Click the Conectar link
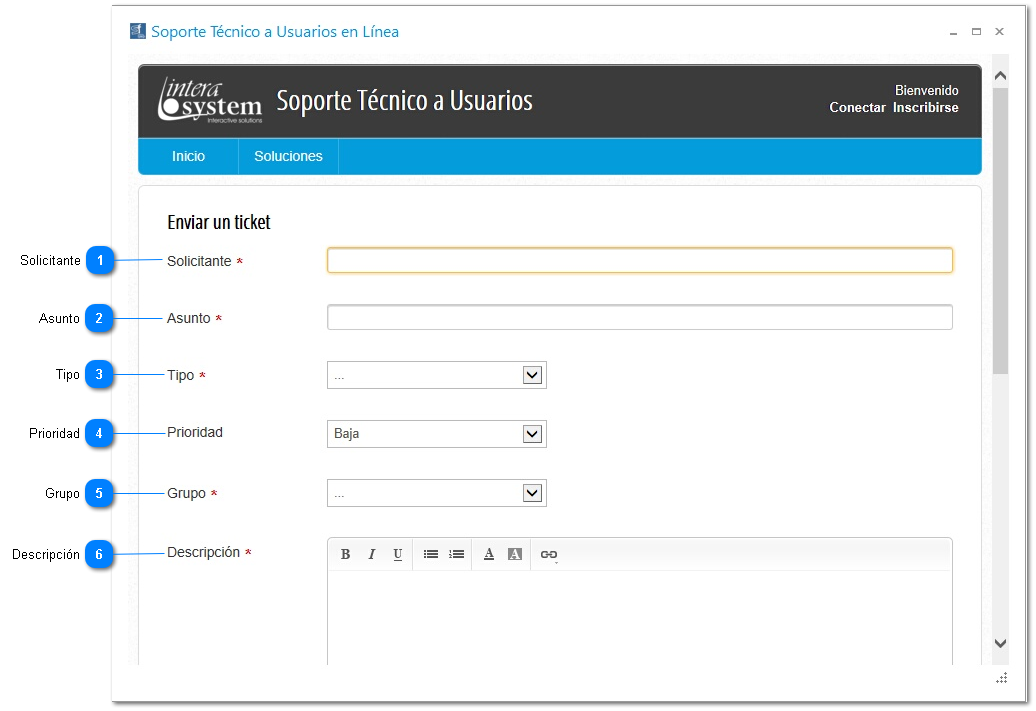 pos(857,108)
